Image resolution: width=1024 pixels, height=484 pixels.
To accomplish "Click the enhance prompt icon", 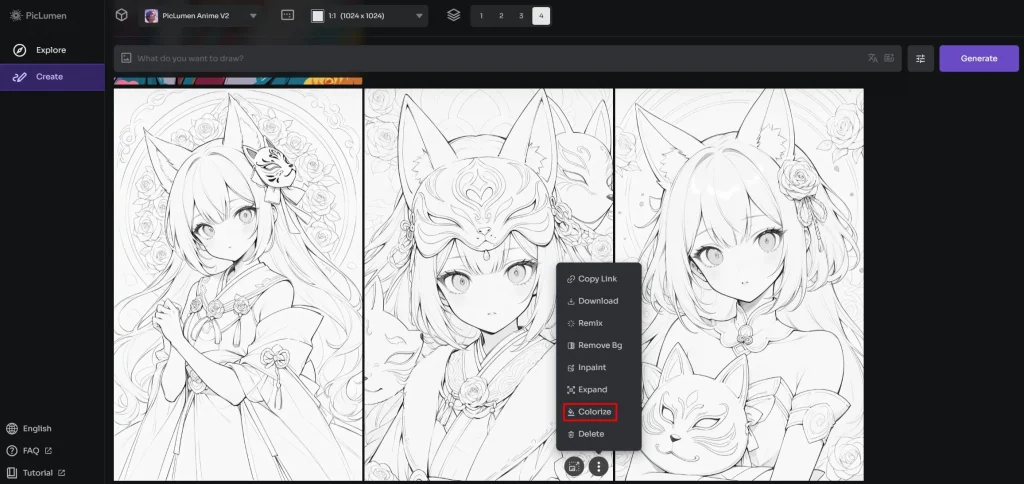I will [889, 58].
